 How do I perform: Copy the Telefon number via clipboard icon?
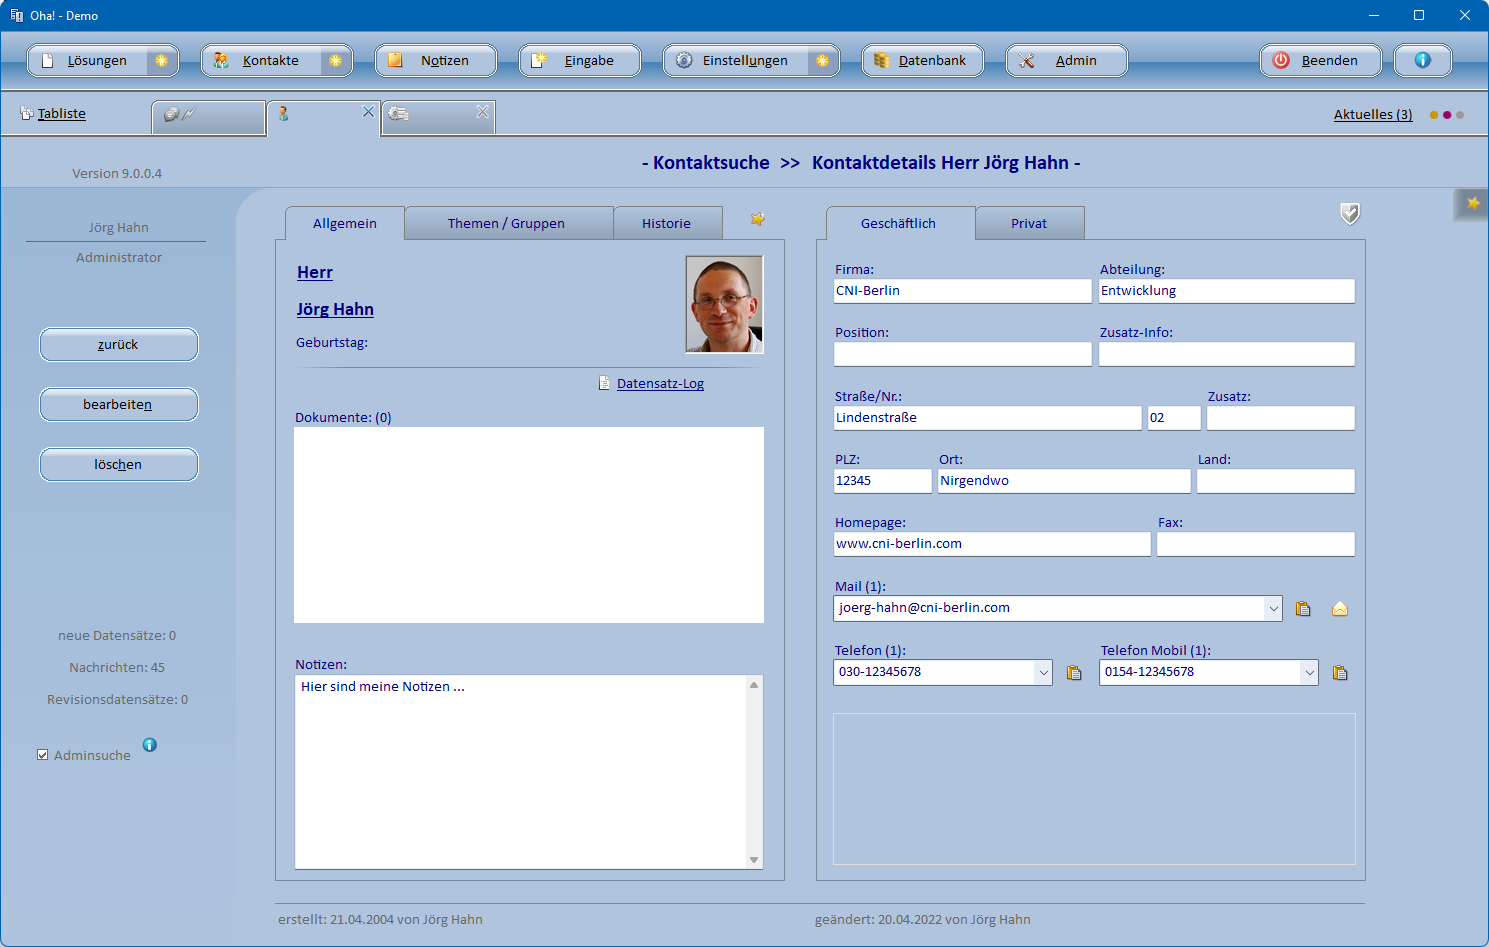(x=1074, y=673)
